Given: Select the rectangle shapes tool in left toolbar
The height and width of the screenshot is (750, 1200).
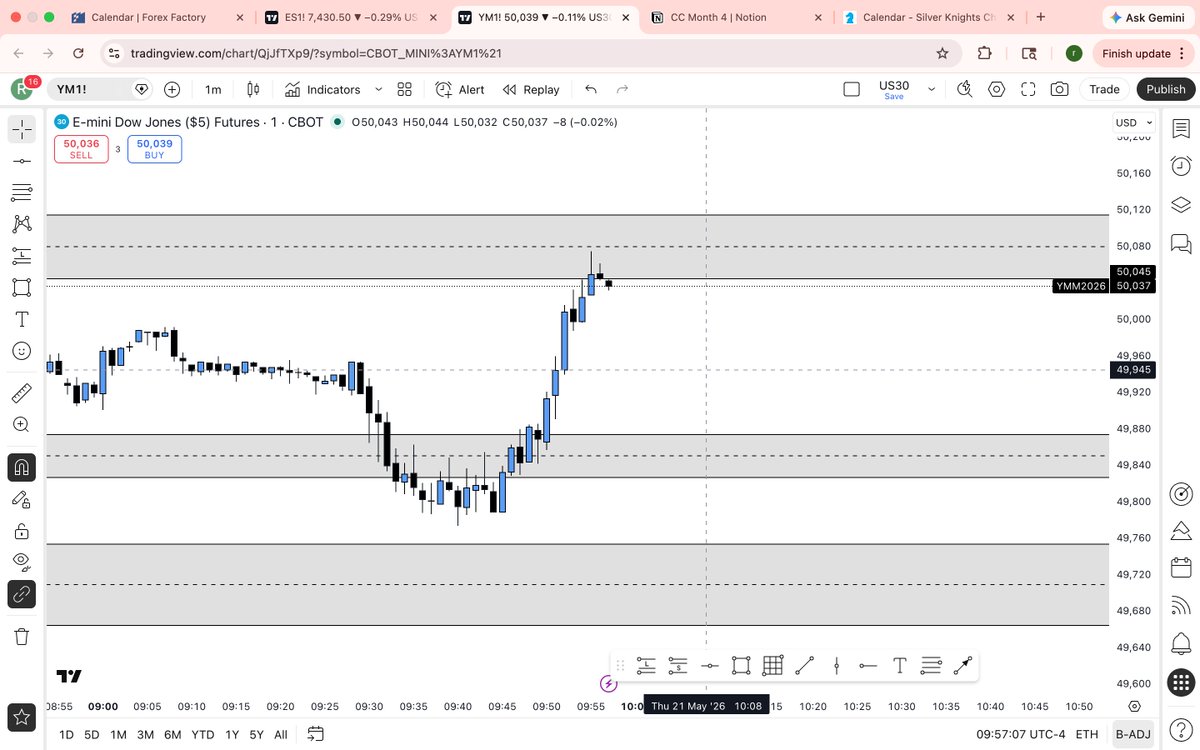Looking at the screenshot, I should (x=21, y=287).
